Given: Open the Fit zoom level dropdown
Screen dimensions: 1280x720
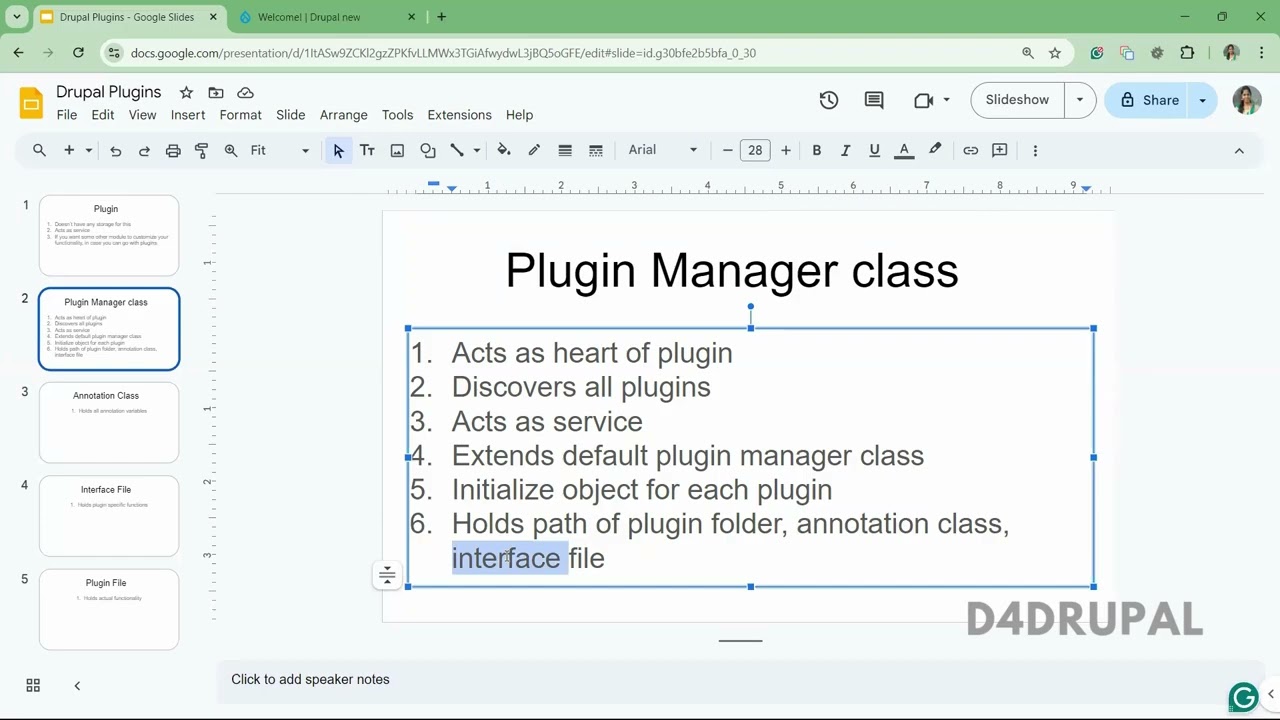Looking at the screenshot, I should click(280, 150).
